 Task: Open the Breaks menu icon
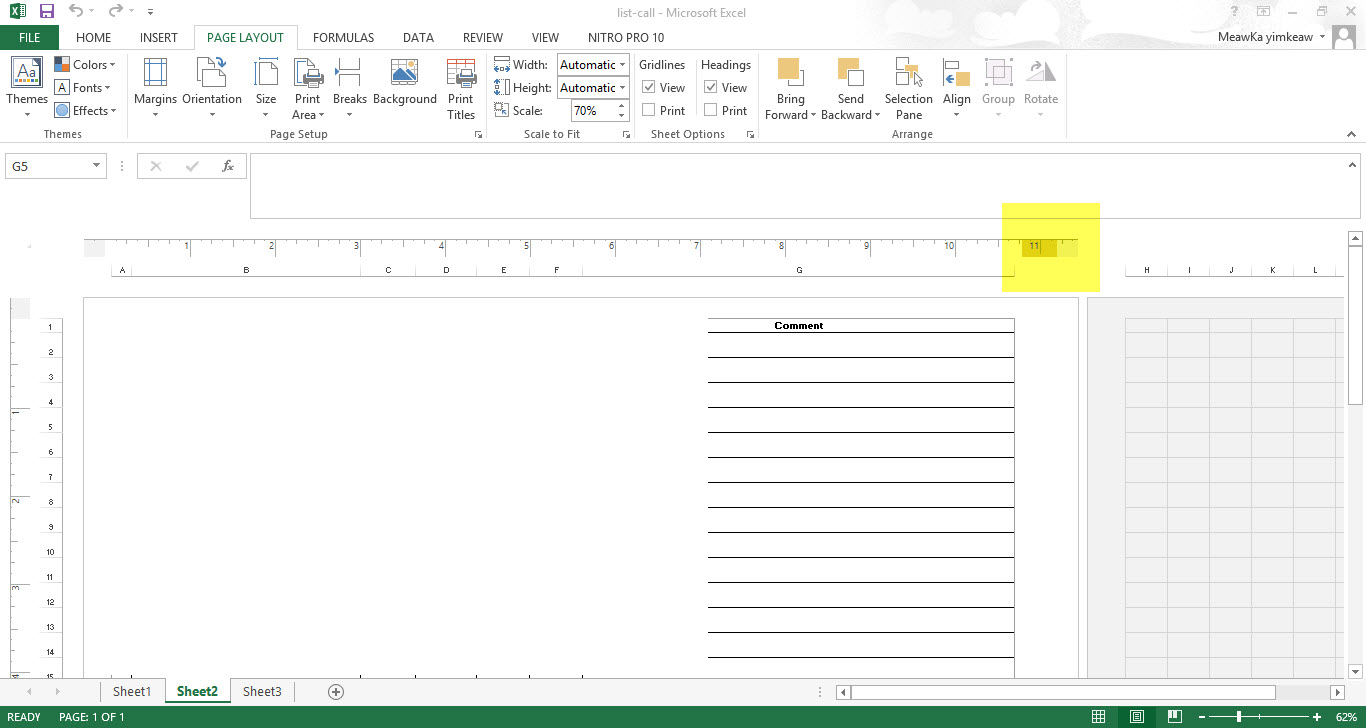pyautogui.click(x=349, y=75)
